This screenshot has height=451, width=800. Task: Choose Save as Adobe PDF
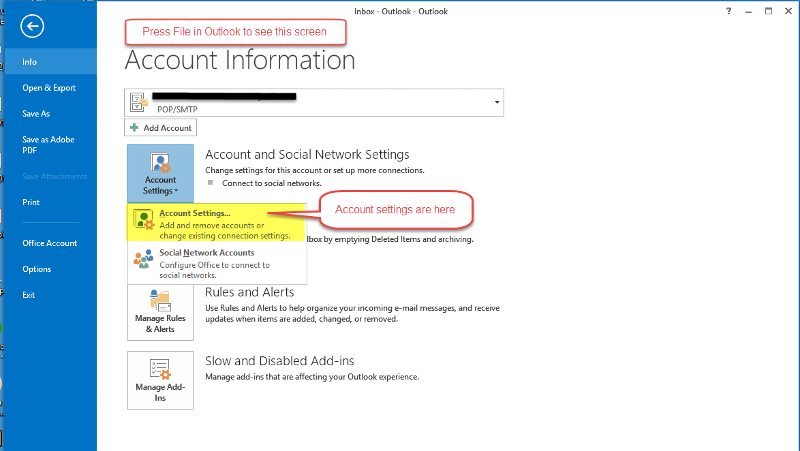tap(50, 145)
